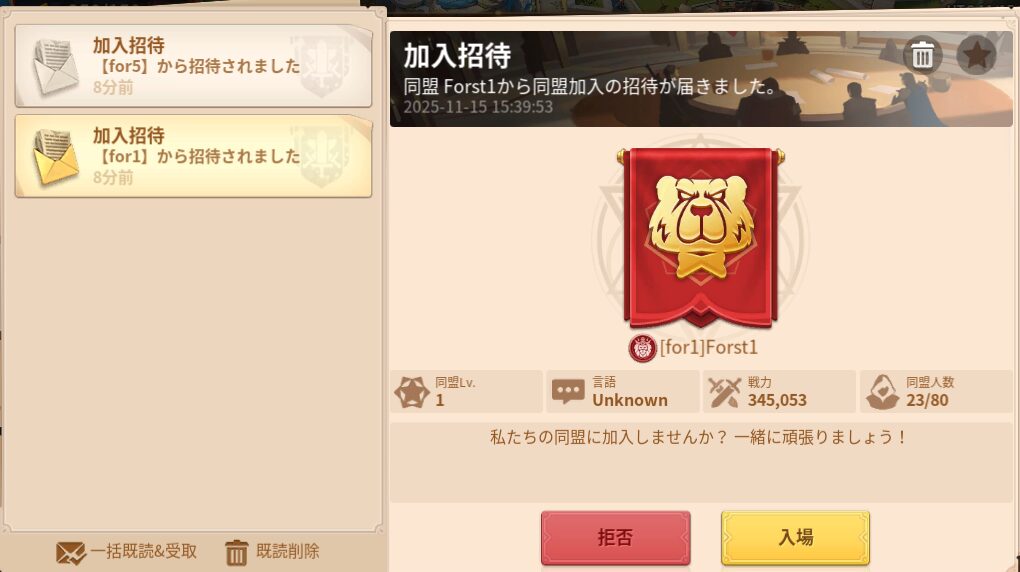Viewport: 1020px width, 572px height.
Task: Click the [for1]Forst1 alliance name
Action: [x=709, y=348]
